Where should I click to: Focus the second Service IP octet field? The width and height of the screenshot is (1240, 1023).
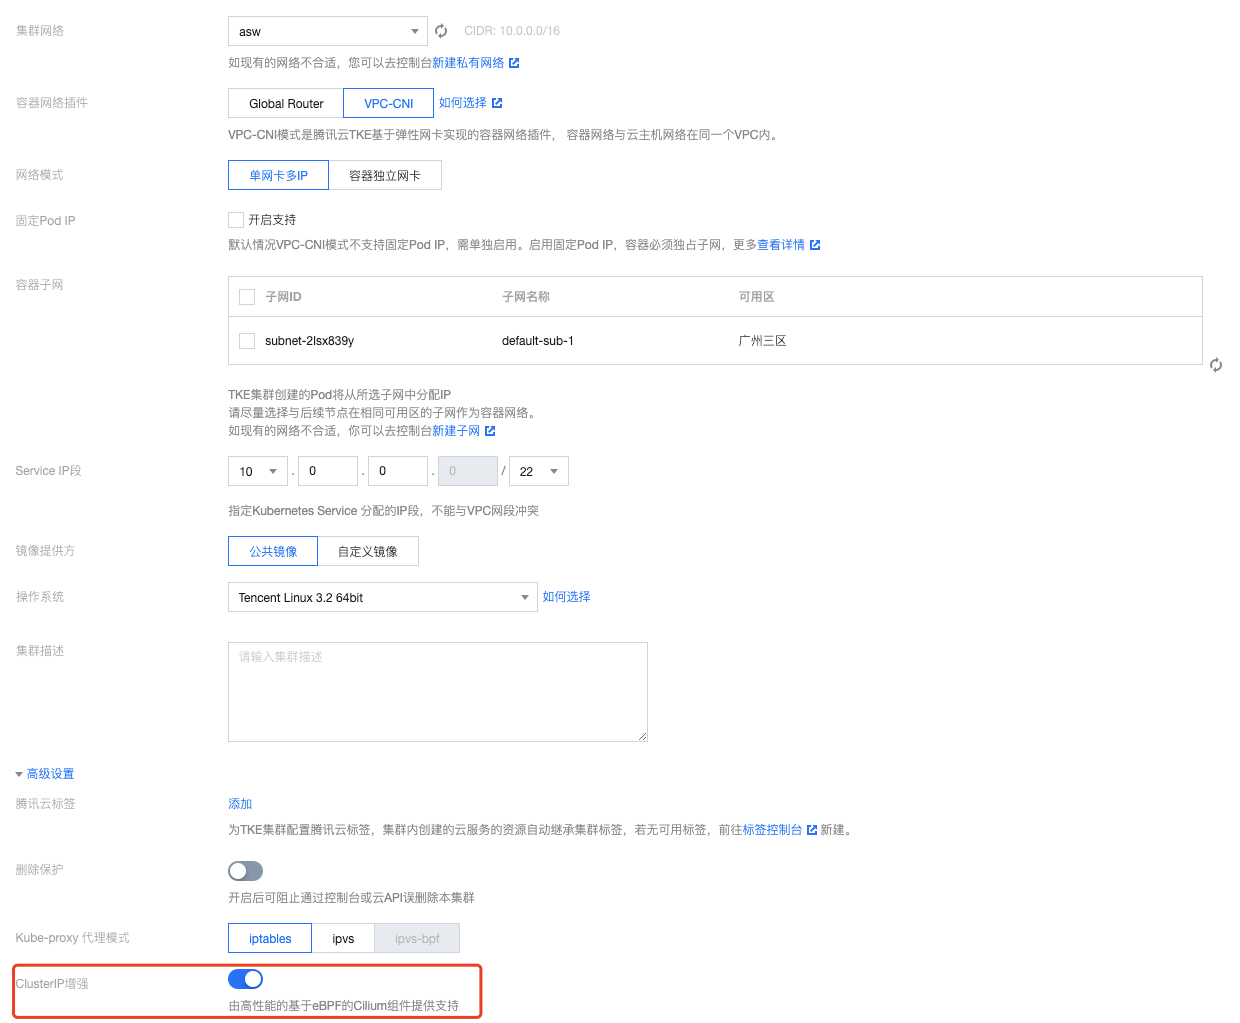coord(328,471)
